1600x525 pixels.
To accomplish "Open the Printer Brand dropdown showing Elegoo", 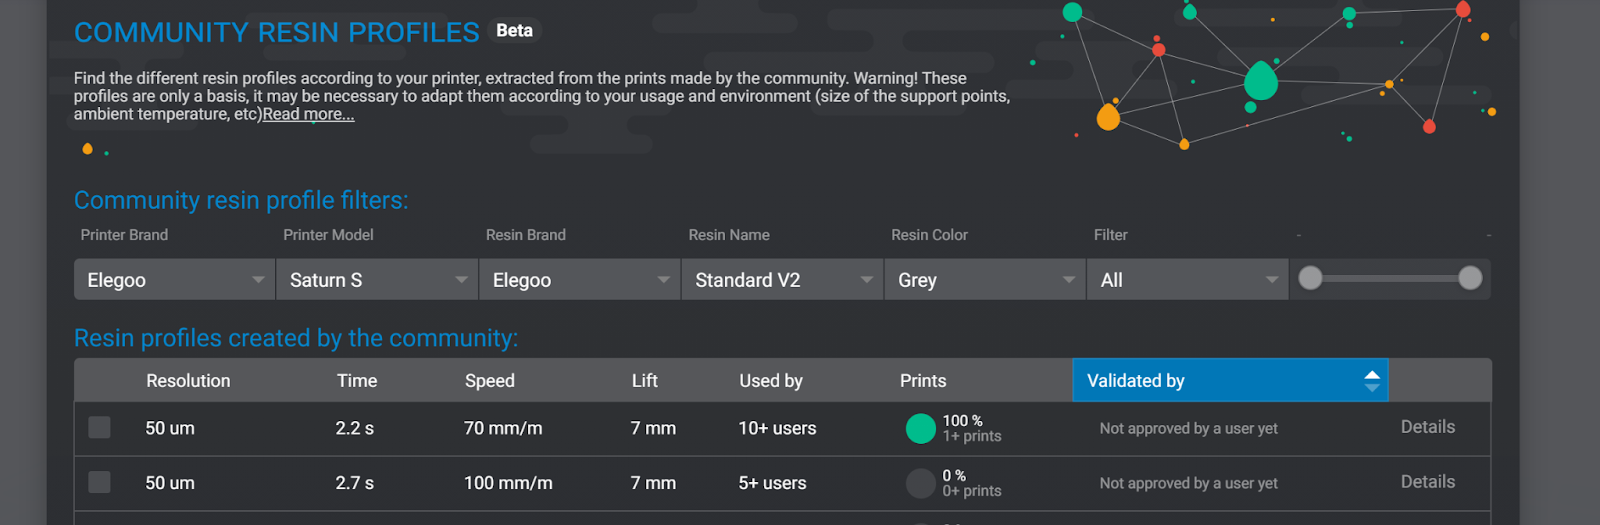I will point(174,280).
